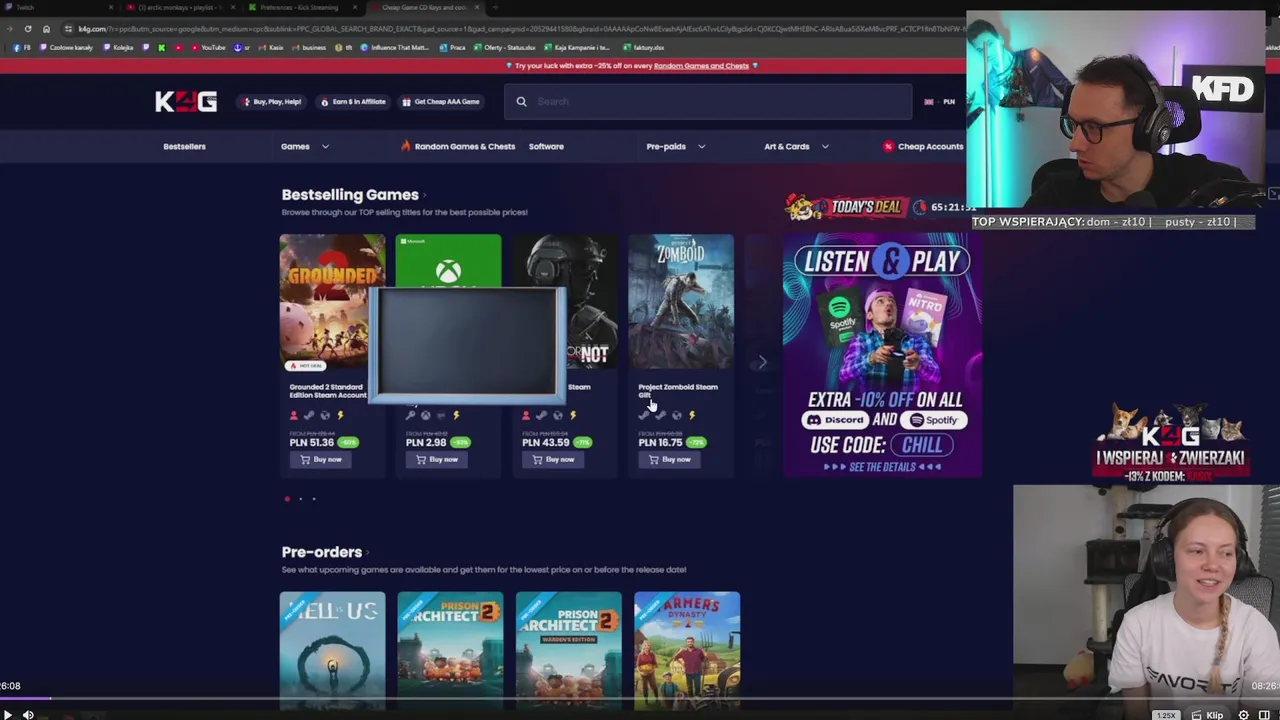Open the Listen & Play Spotify promo banner
Viewport: 1280px width, 720px height.
[882, 355]
